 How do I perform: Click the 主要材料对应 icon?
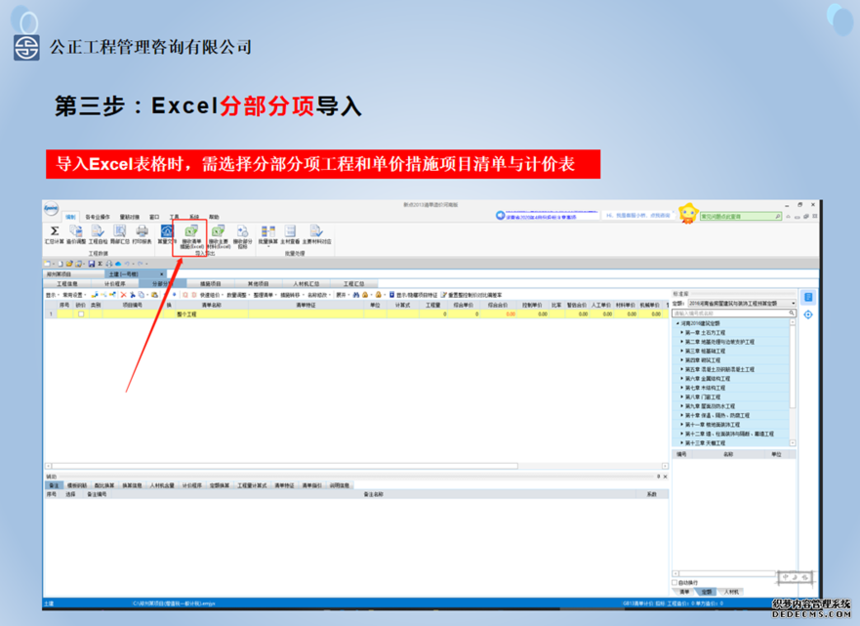pos(316,231)
